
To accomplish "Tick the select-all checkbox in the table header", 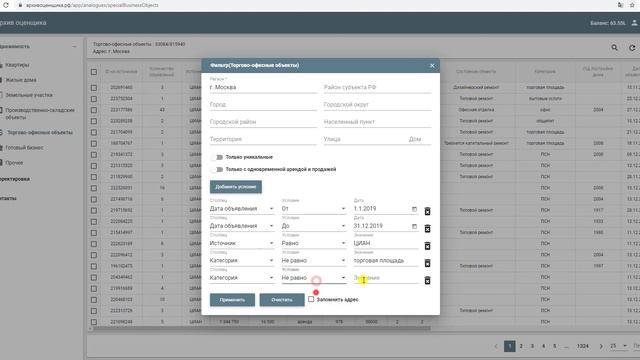I will tap(94, 72).
